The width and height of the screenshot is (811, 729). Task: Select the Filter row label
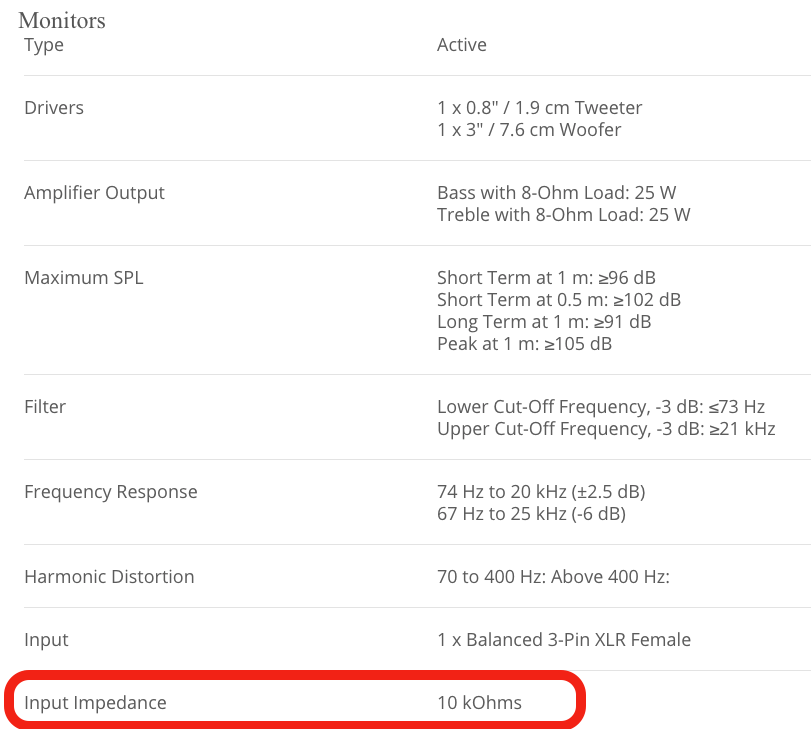(45, 407)
